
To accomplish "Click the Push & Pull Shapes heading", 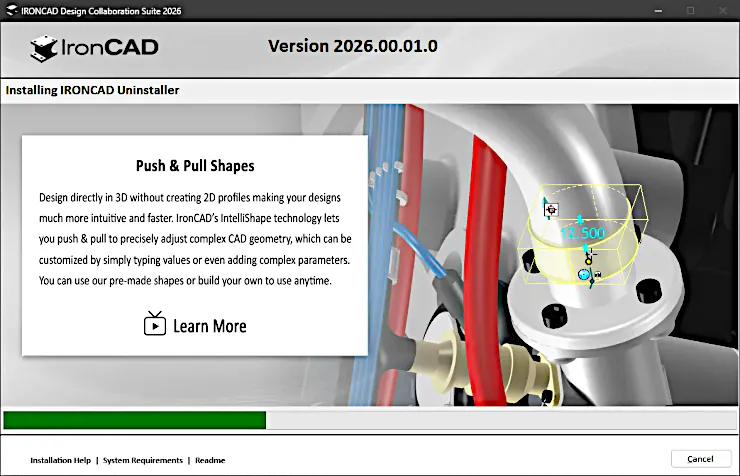I will point(195,166).
